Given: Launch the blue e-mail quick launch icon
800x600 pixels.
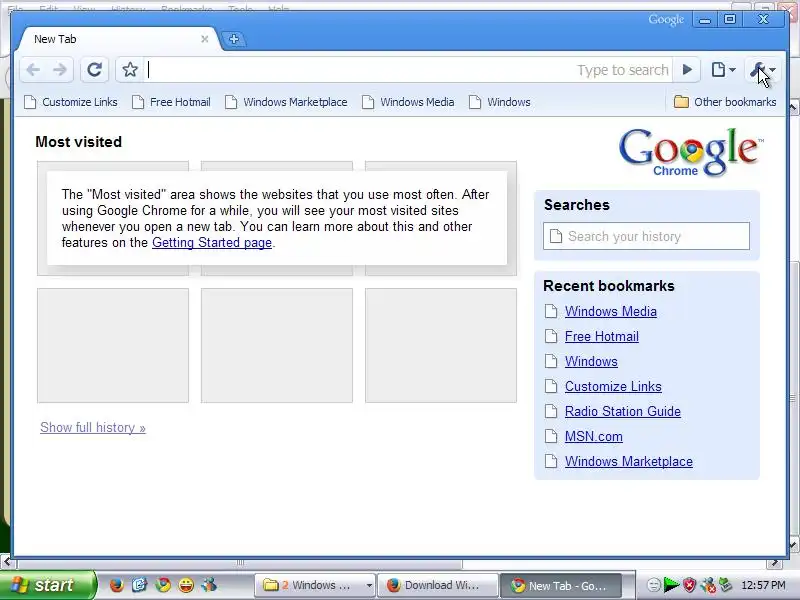Looking at the screenshot, I should (x=139, y=585).
